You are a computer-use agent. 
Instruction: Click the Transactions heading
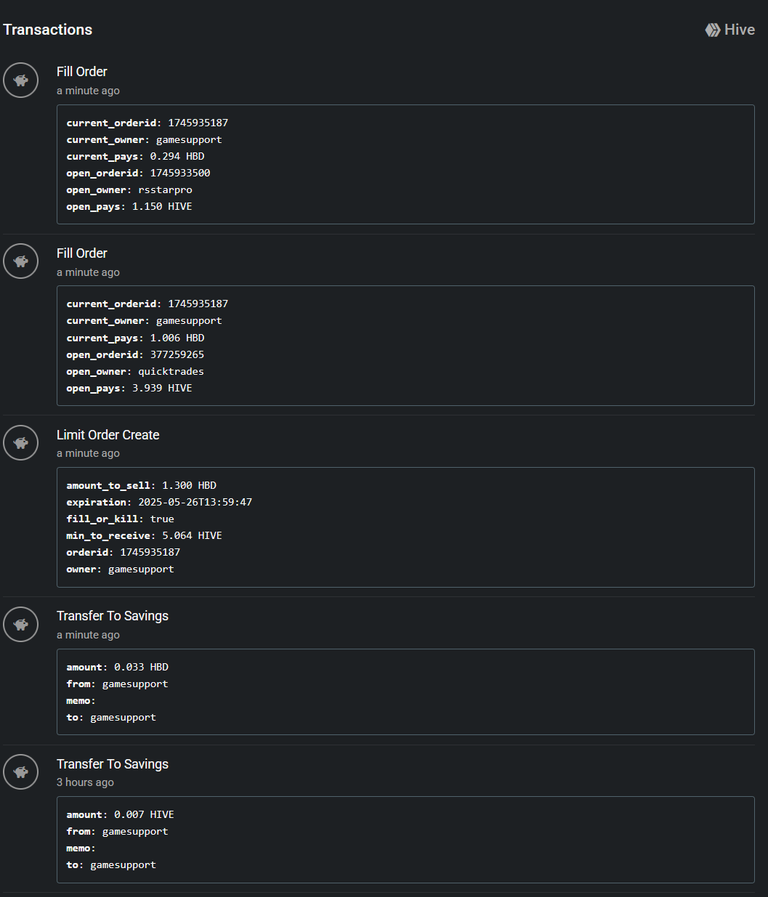pyautogui.click(x=47, y=30)
